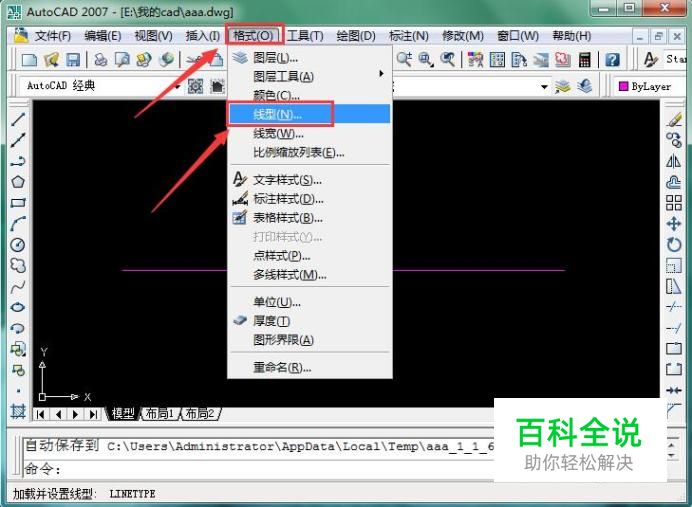Open the 编辑(E) menu
The width and height of the screenshot is (692, 507).
click(x=102, y=36)
